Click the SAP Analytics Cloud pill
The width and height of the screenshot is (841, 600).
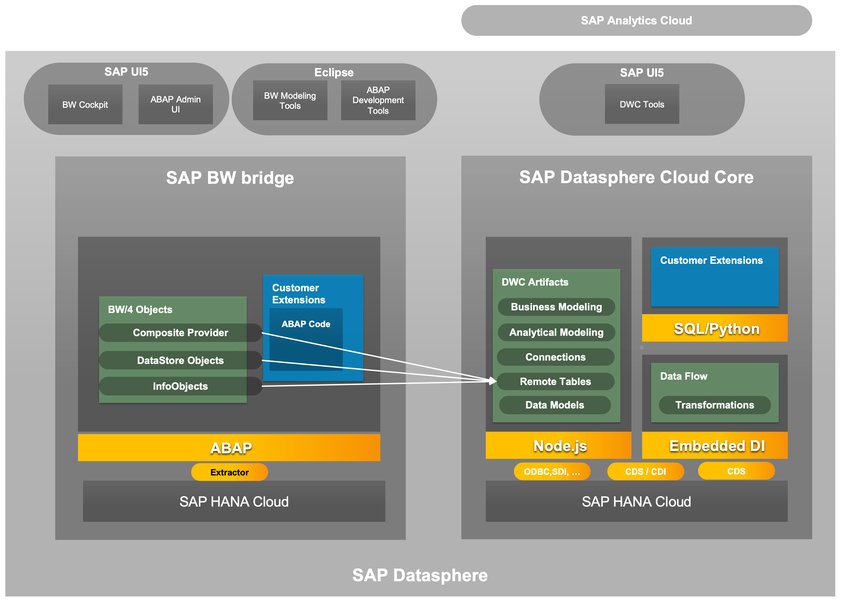click(x=636, y=20)
